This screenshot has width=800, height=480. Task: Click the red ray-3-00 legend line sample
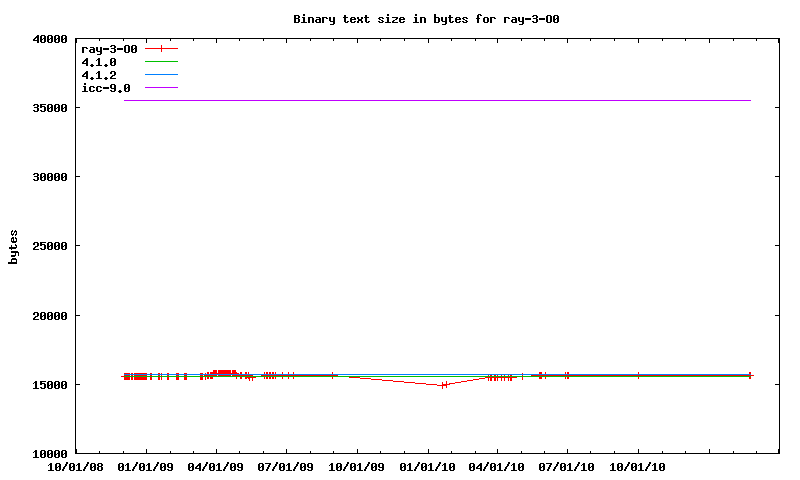coord(161,49)
